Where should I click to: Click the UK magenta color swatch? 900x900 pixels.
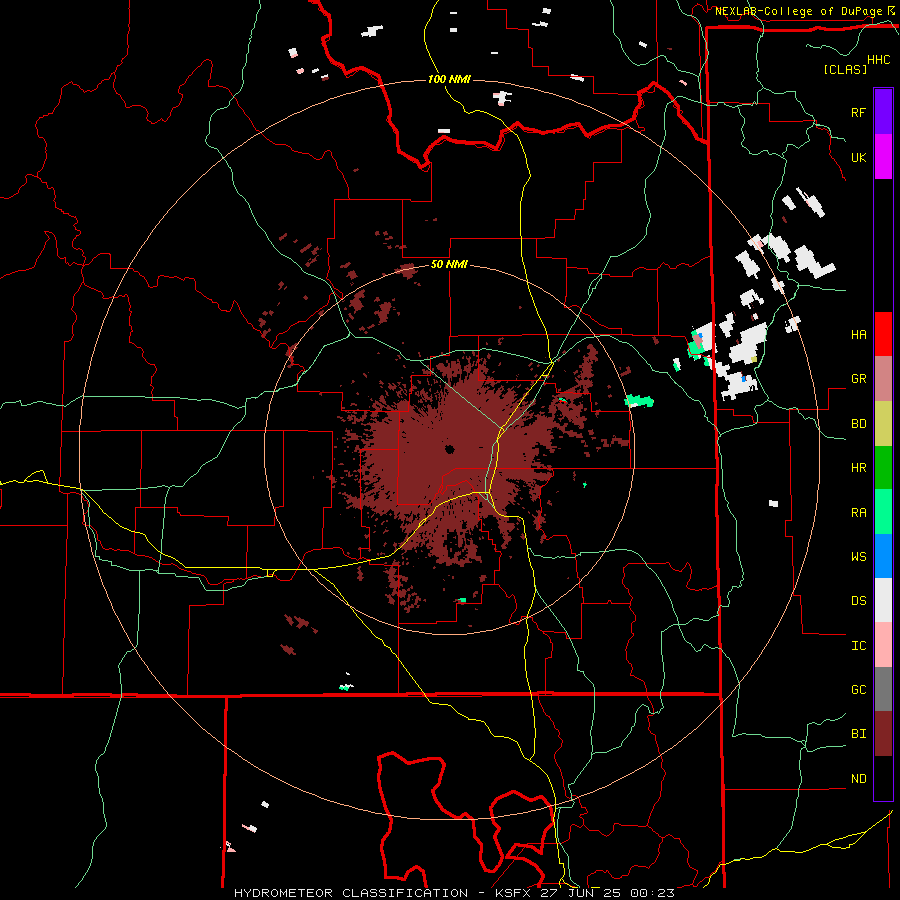[883, 157]
